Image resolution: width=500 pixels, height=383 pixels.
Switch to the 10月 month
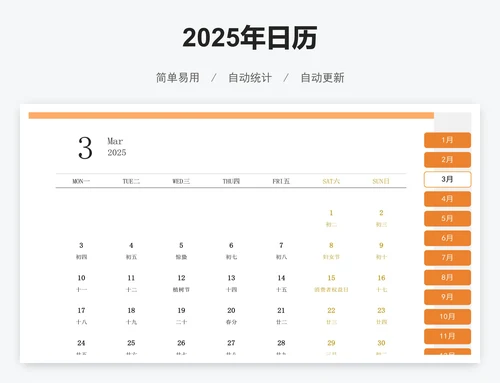pyautogui.click(x=447, y=317)
